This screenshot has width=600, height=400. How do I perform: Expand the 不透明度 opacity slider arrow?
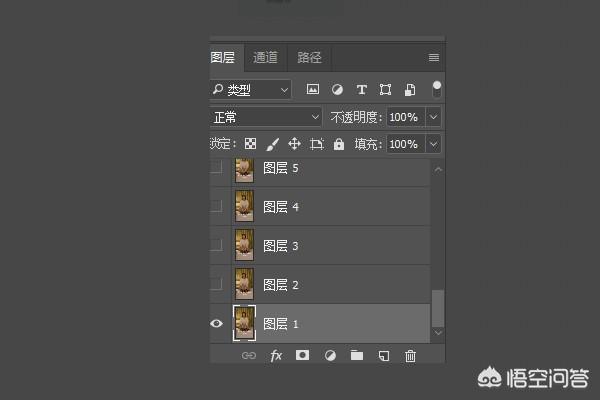point(434,117)
